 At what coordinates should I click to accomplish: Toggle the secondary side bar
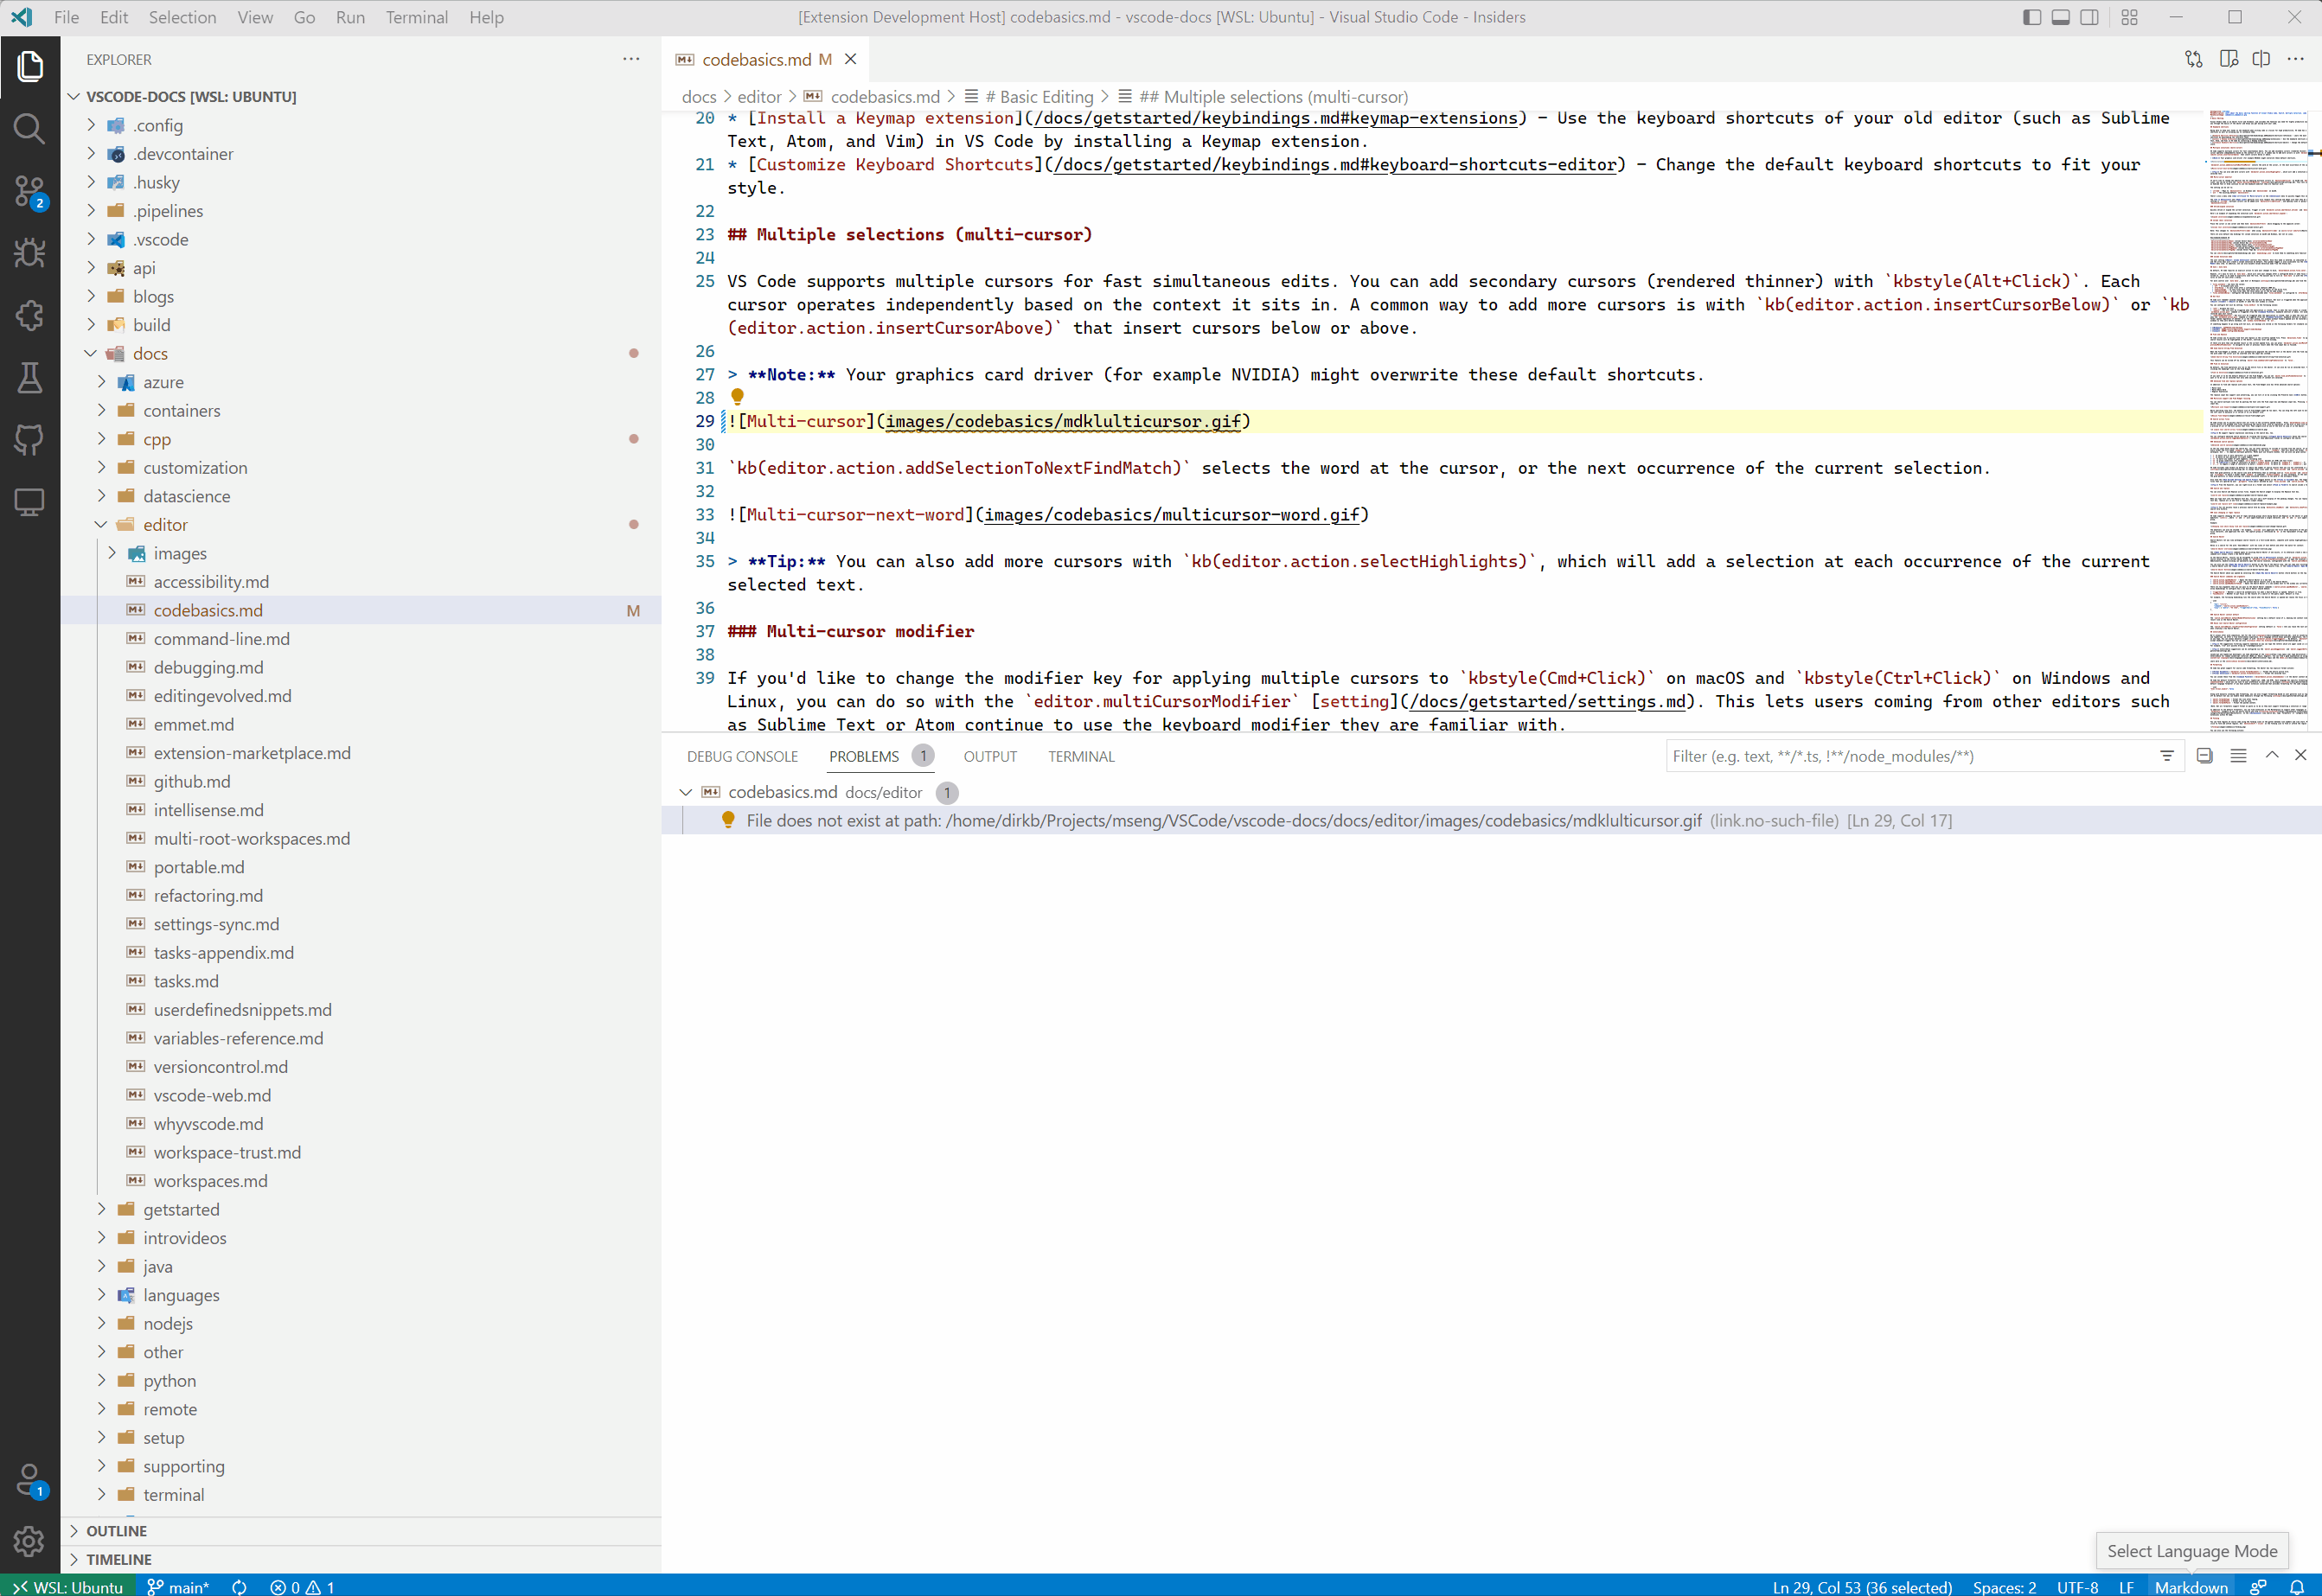point(2090,17)
